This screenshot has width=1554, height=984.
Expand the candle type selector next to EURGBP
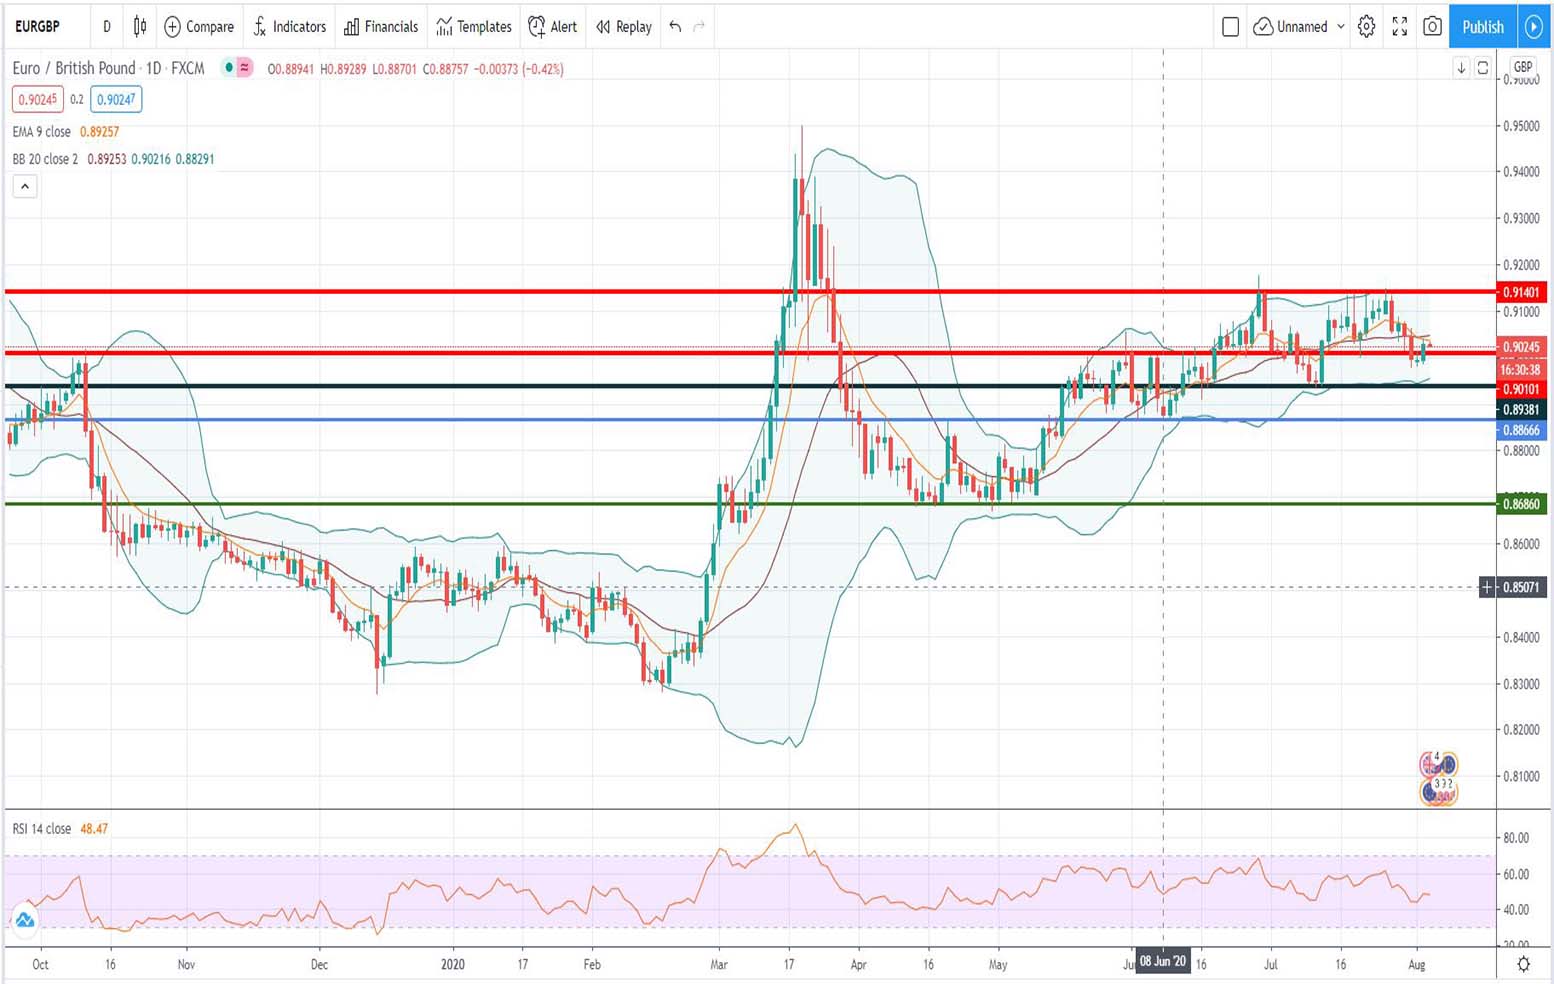point(139,27)
